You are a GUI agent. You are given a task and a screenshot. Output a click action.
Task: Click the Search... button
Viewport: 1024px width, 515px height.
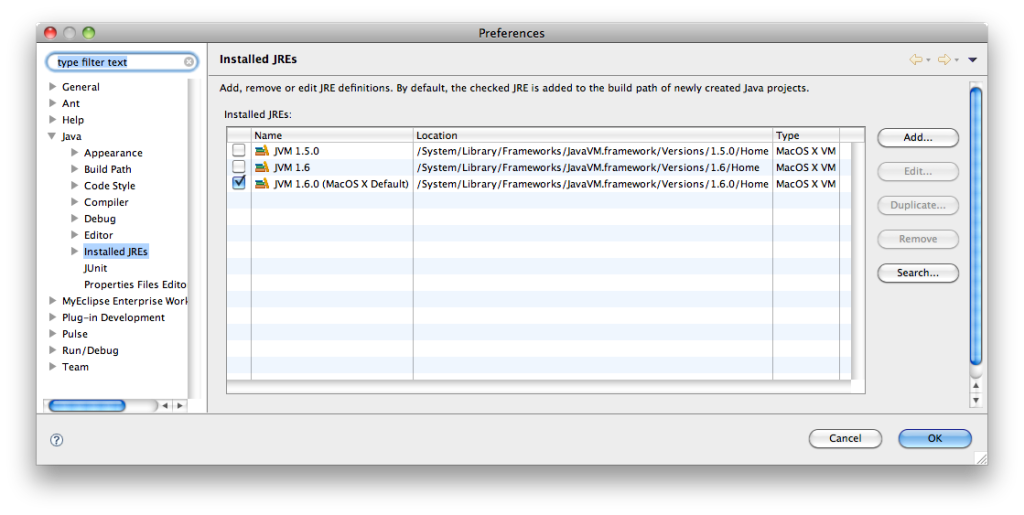pos(918,273)
